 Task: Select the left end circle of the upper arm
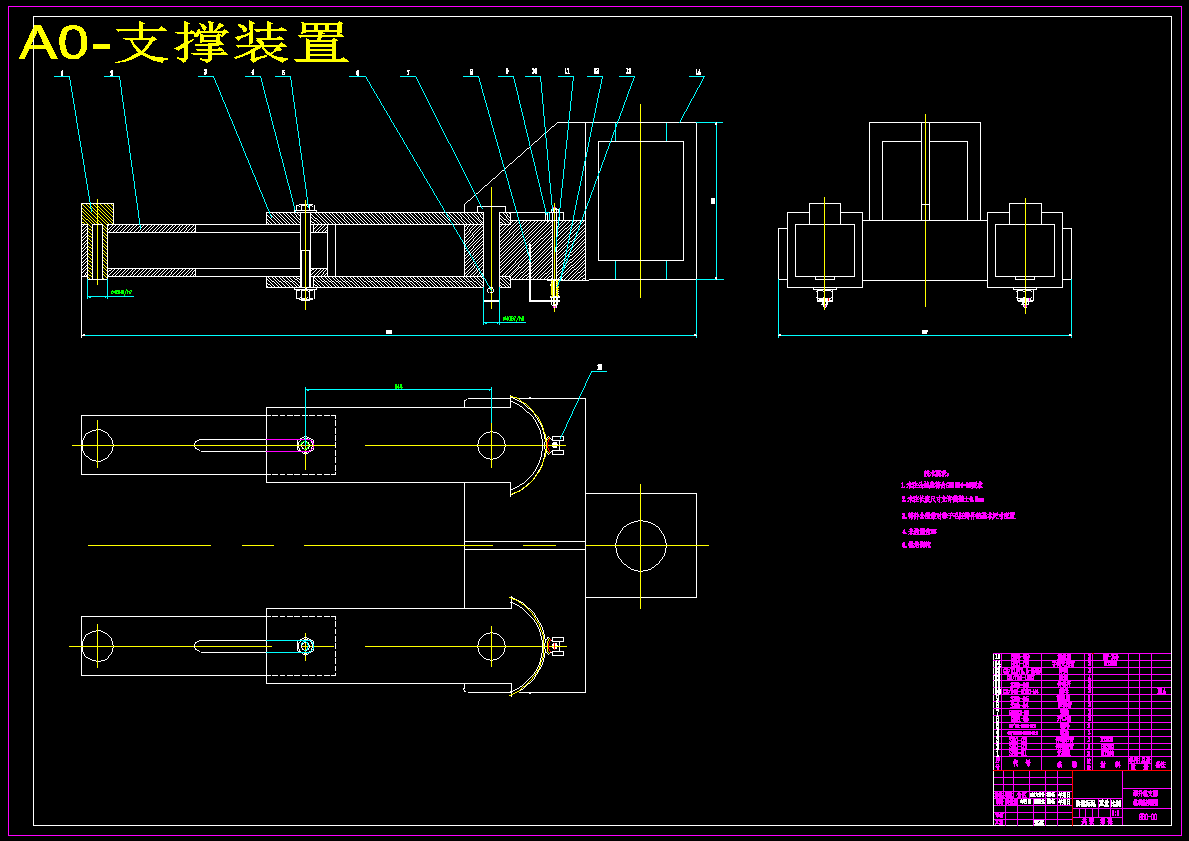click(x=98, y=445)
